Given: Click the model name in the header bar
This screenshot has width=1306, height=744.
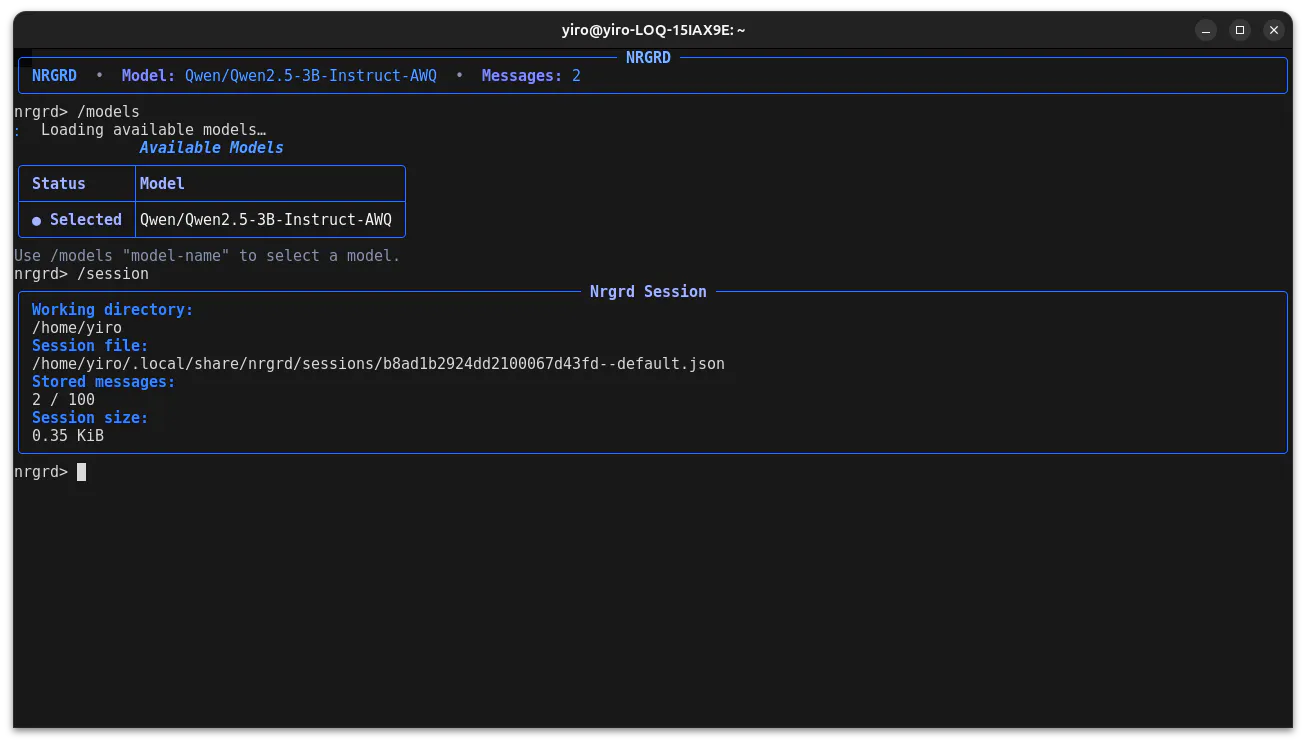Looking at the screenshot, I should click(311, 76).
